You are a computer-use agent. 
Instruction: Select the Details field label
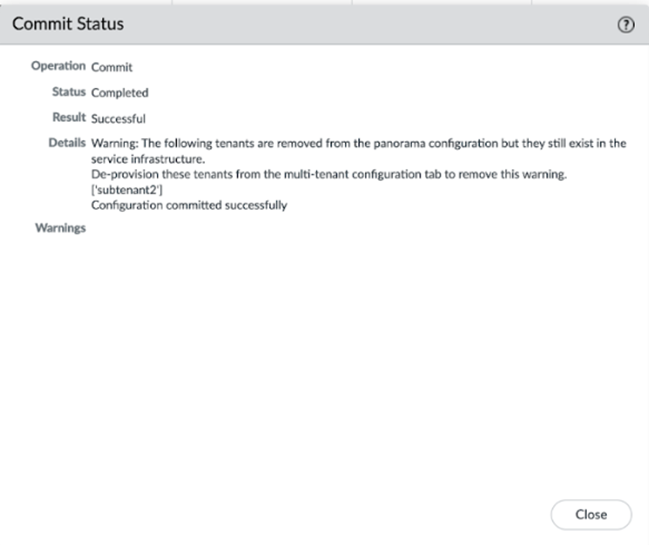66,143
